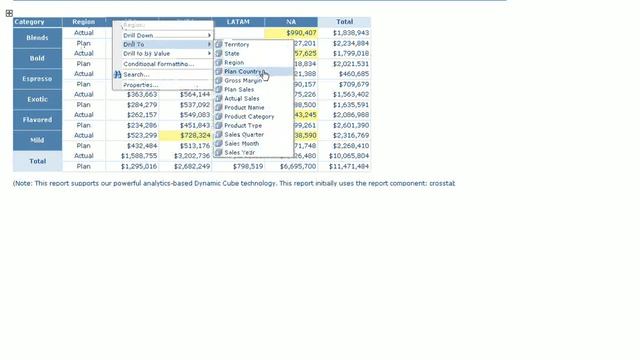The width and height of the screenshot is (640, 360).
Task: Click the $709,679 total cell
Action: 344,84
